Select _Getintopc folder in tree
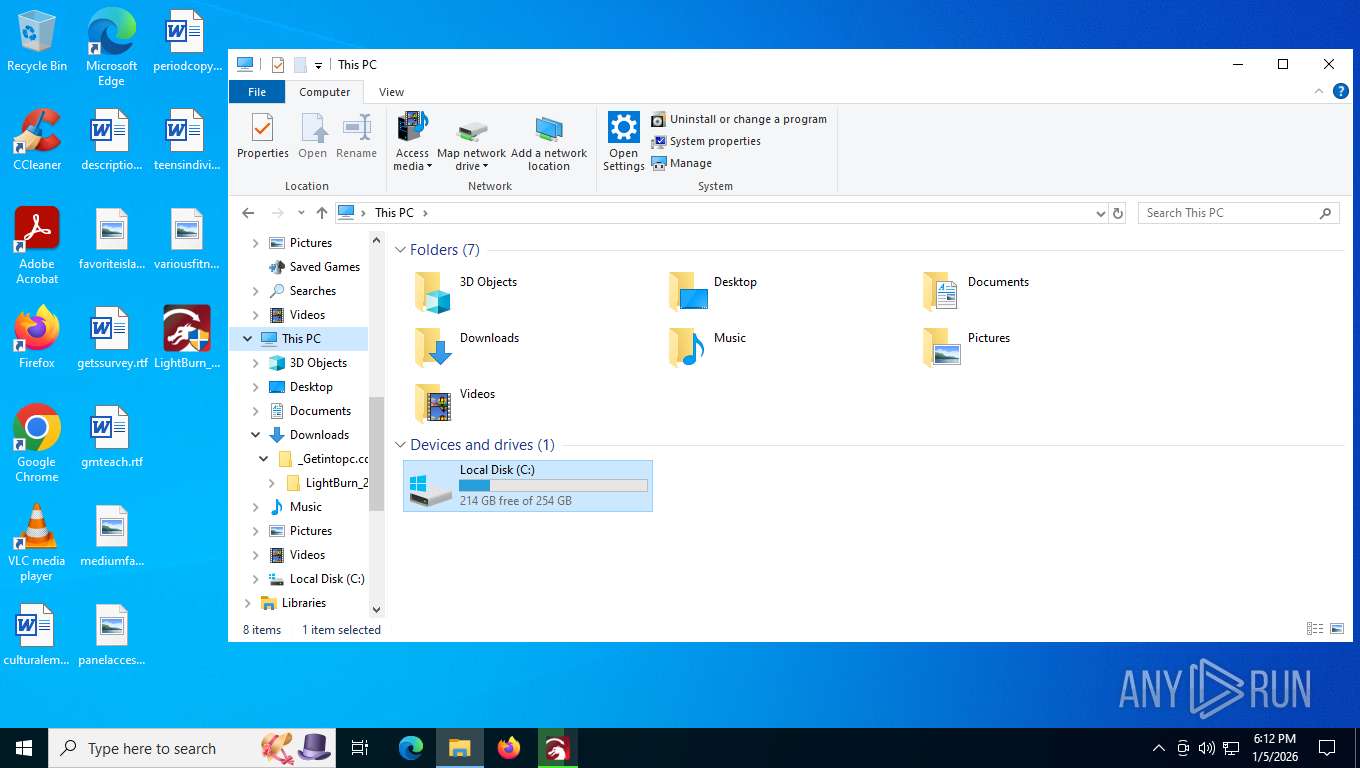Image resolution: width=1360 pixels, height=768 pixels. 323,459
